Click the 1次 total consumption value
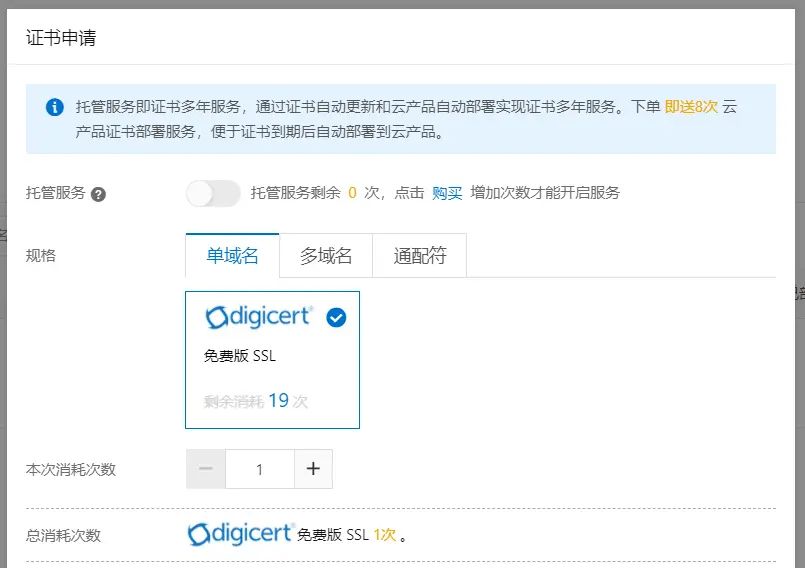 pyautogui.click(x=385, y=535)
